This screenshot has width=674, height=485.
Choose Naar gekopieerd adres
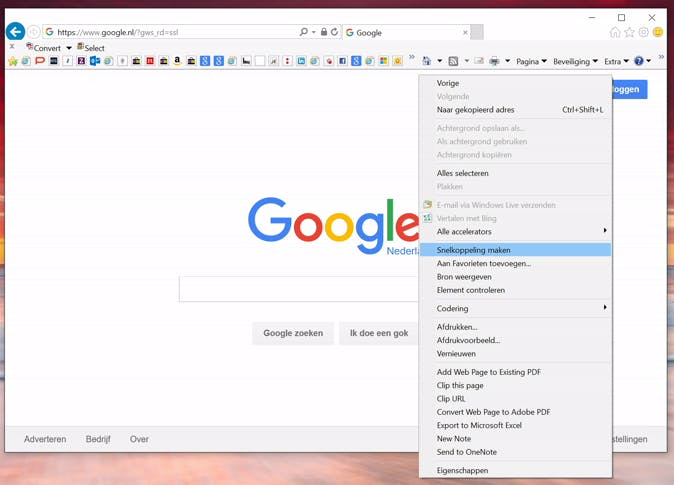point(515,110)
